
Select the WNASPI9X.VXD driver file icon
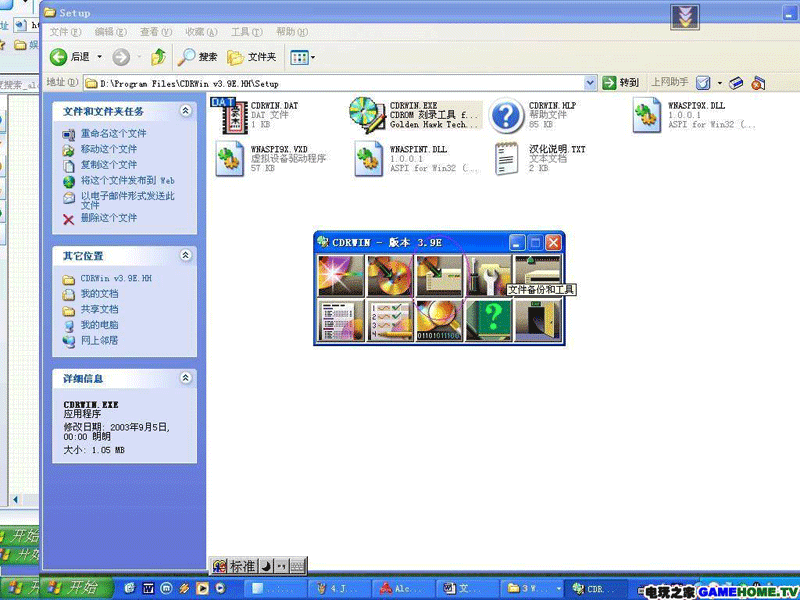tap(230, 159)
